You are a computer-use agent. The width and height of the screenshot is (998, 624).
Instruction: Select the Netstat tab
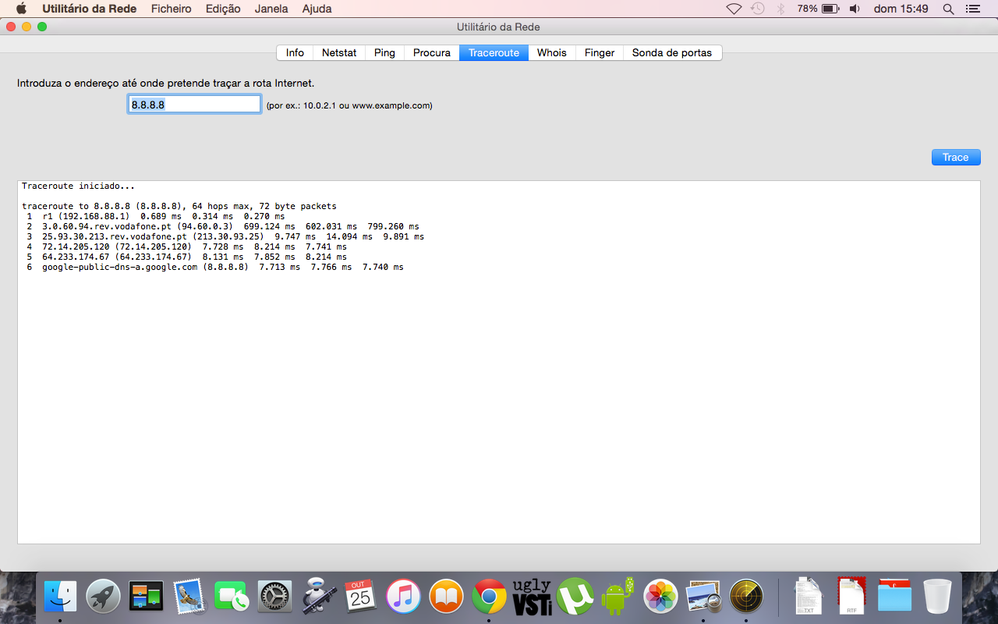click(339, 53)
